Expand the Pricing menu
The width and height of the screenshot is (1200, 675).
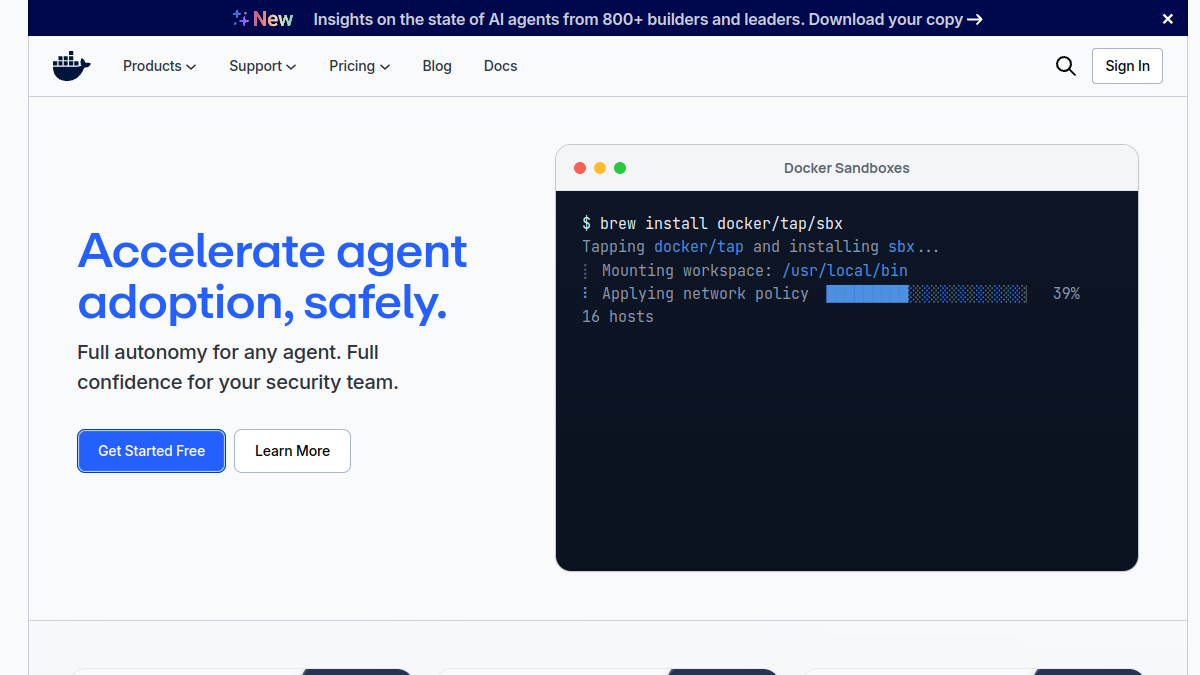[x=360, y=66]
